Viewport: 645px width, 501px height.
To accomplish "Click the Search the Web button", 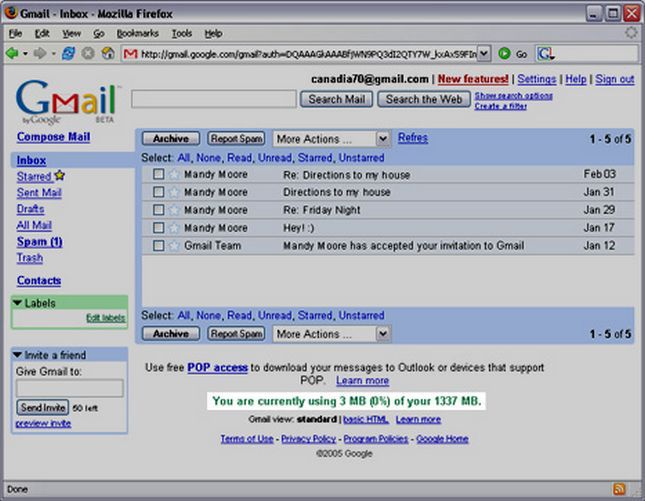I will click(424, 99).
